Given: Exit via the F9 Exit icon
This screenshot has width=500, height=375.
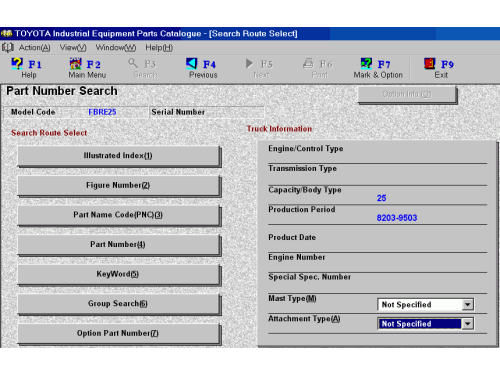Looking at the screenshot, I should coord(429,63).
